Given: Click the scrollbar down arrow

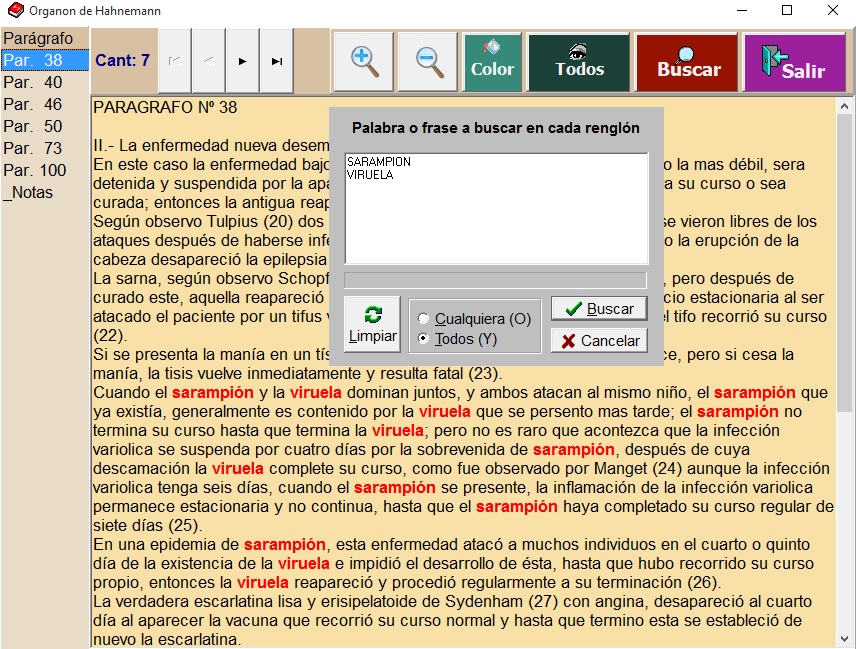Looking at the screenshot, I should 845,639.
